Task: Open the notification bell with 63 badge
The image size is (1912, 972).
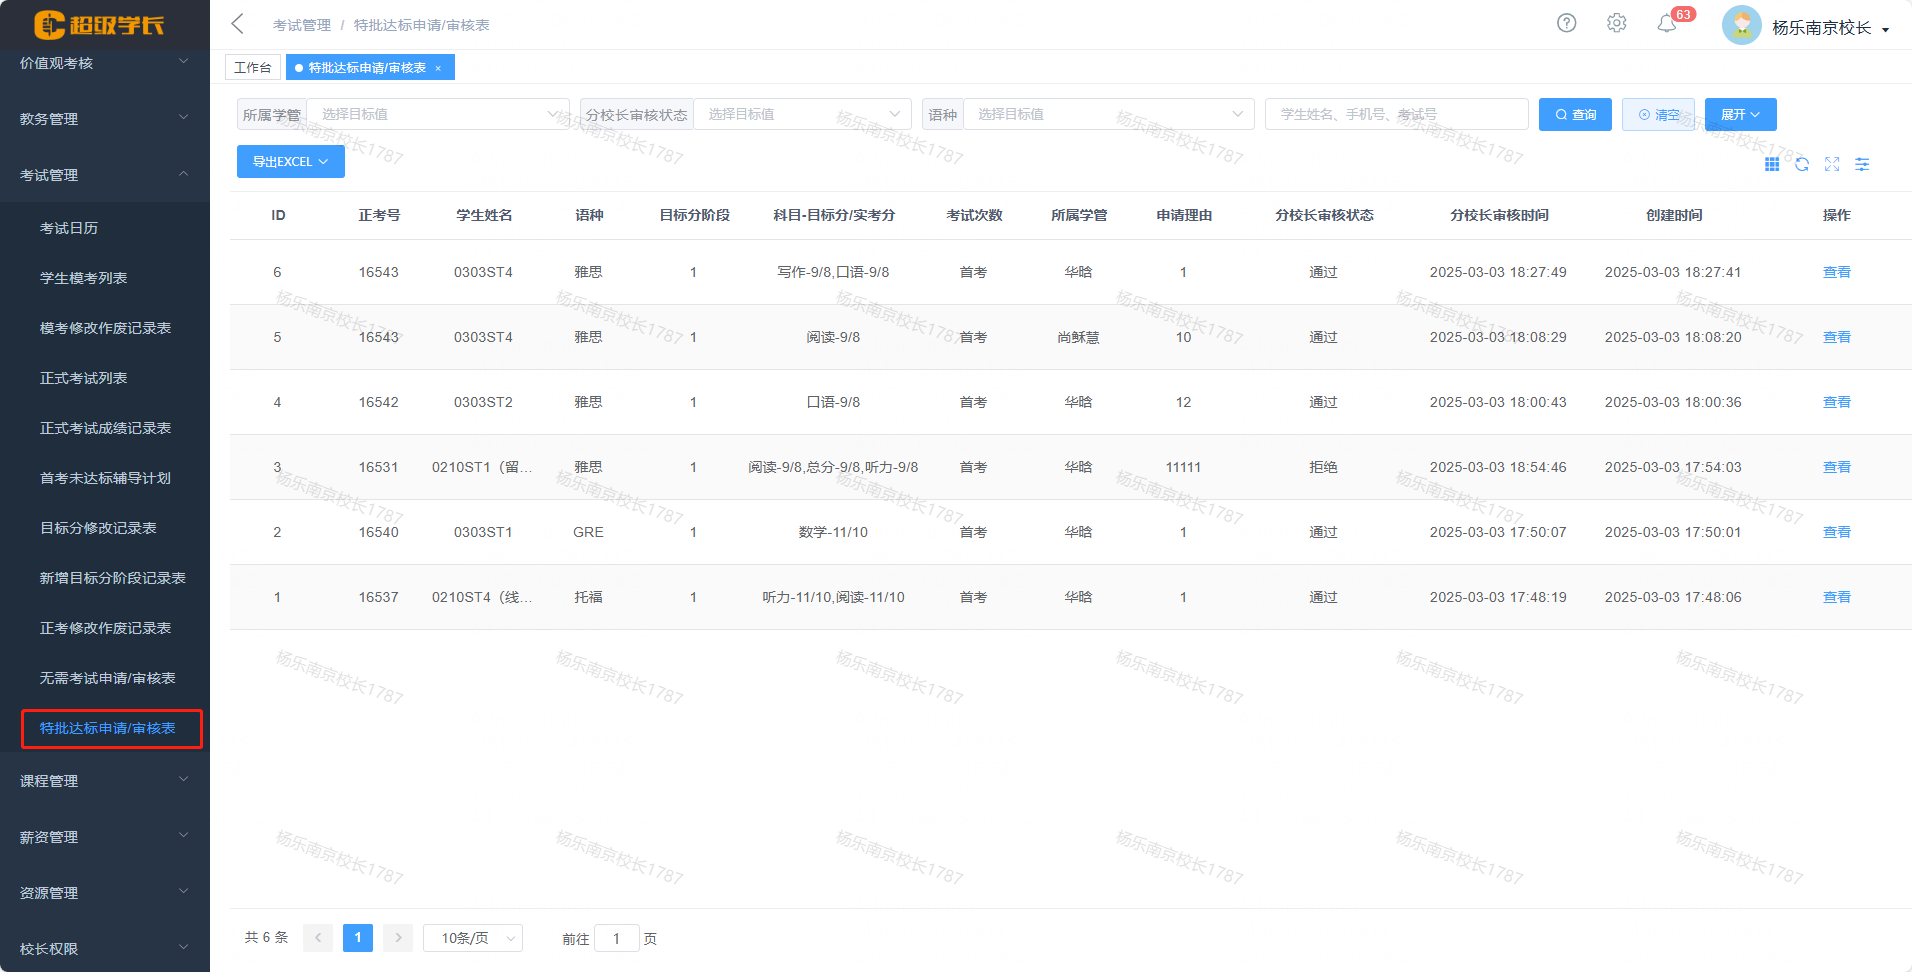Action: [x=1667, y=24]
